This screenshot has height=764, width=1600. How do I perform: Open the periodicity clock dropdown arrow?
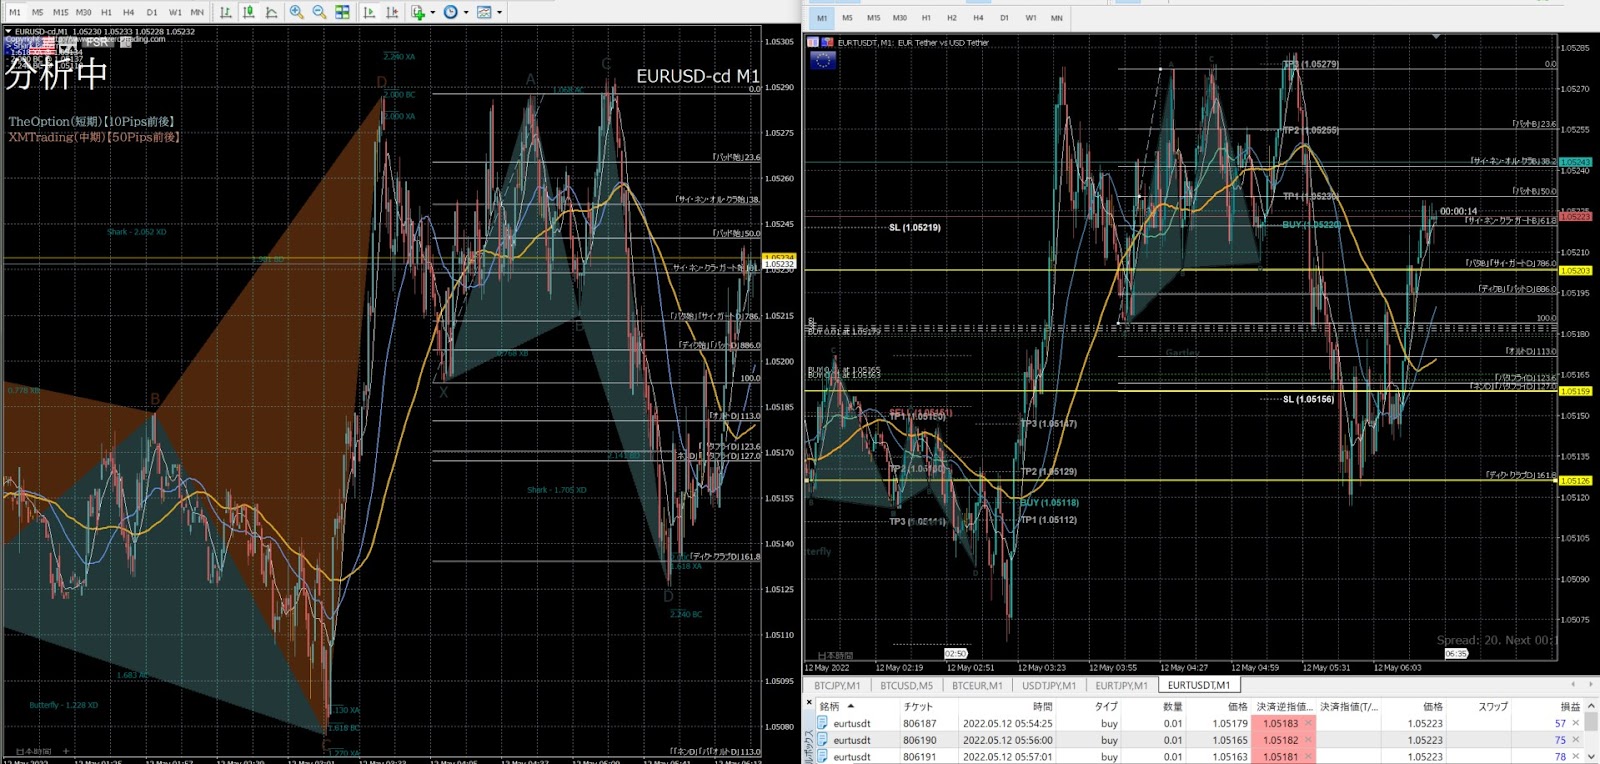tap(465, 12)
